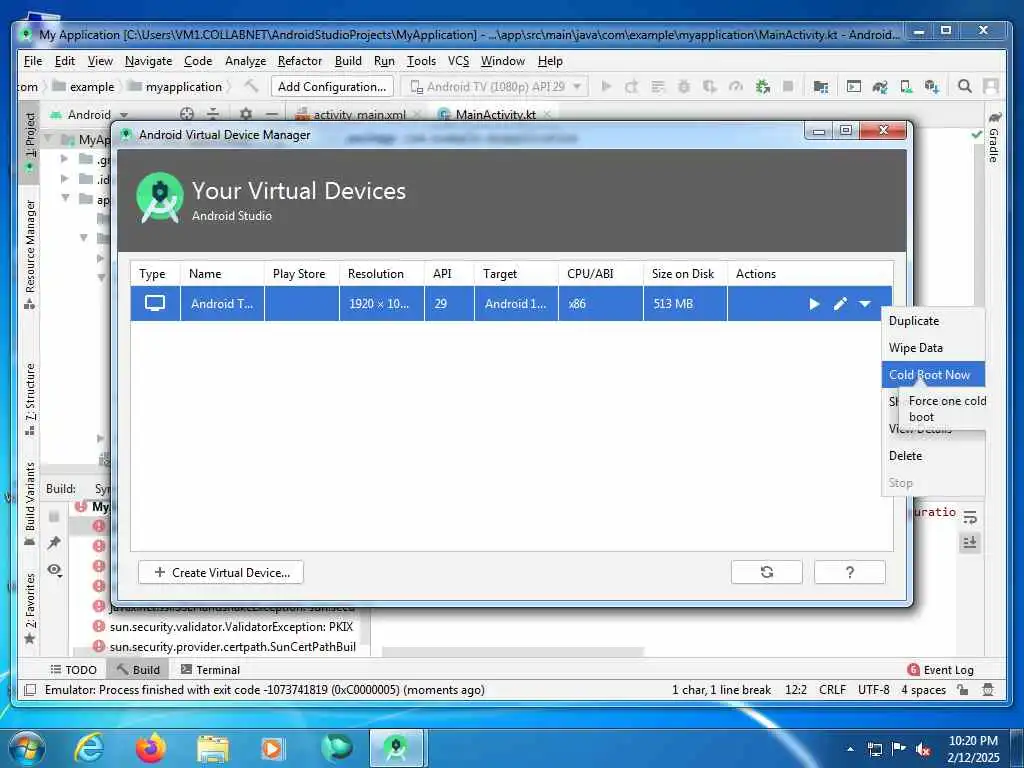Refresh the virtual device list
The height and width of the screenshot is (768, 1024).
pyautogui.click(x=767, y=572)
